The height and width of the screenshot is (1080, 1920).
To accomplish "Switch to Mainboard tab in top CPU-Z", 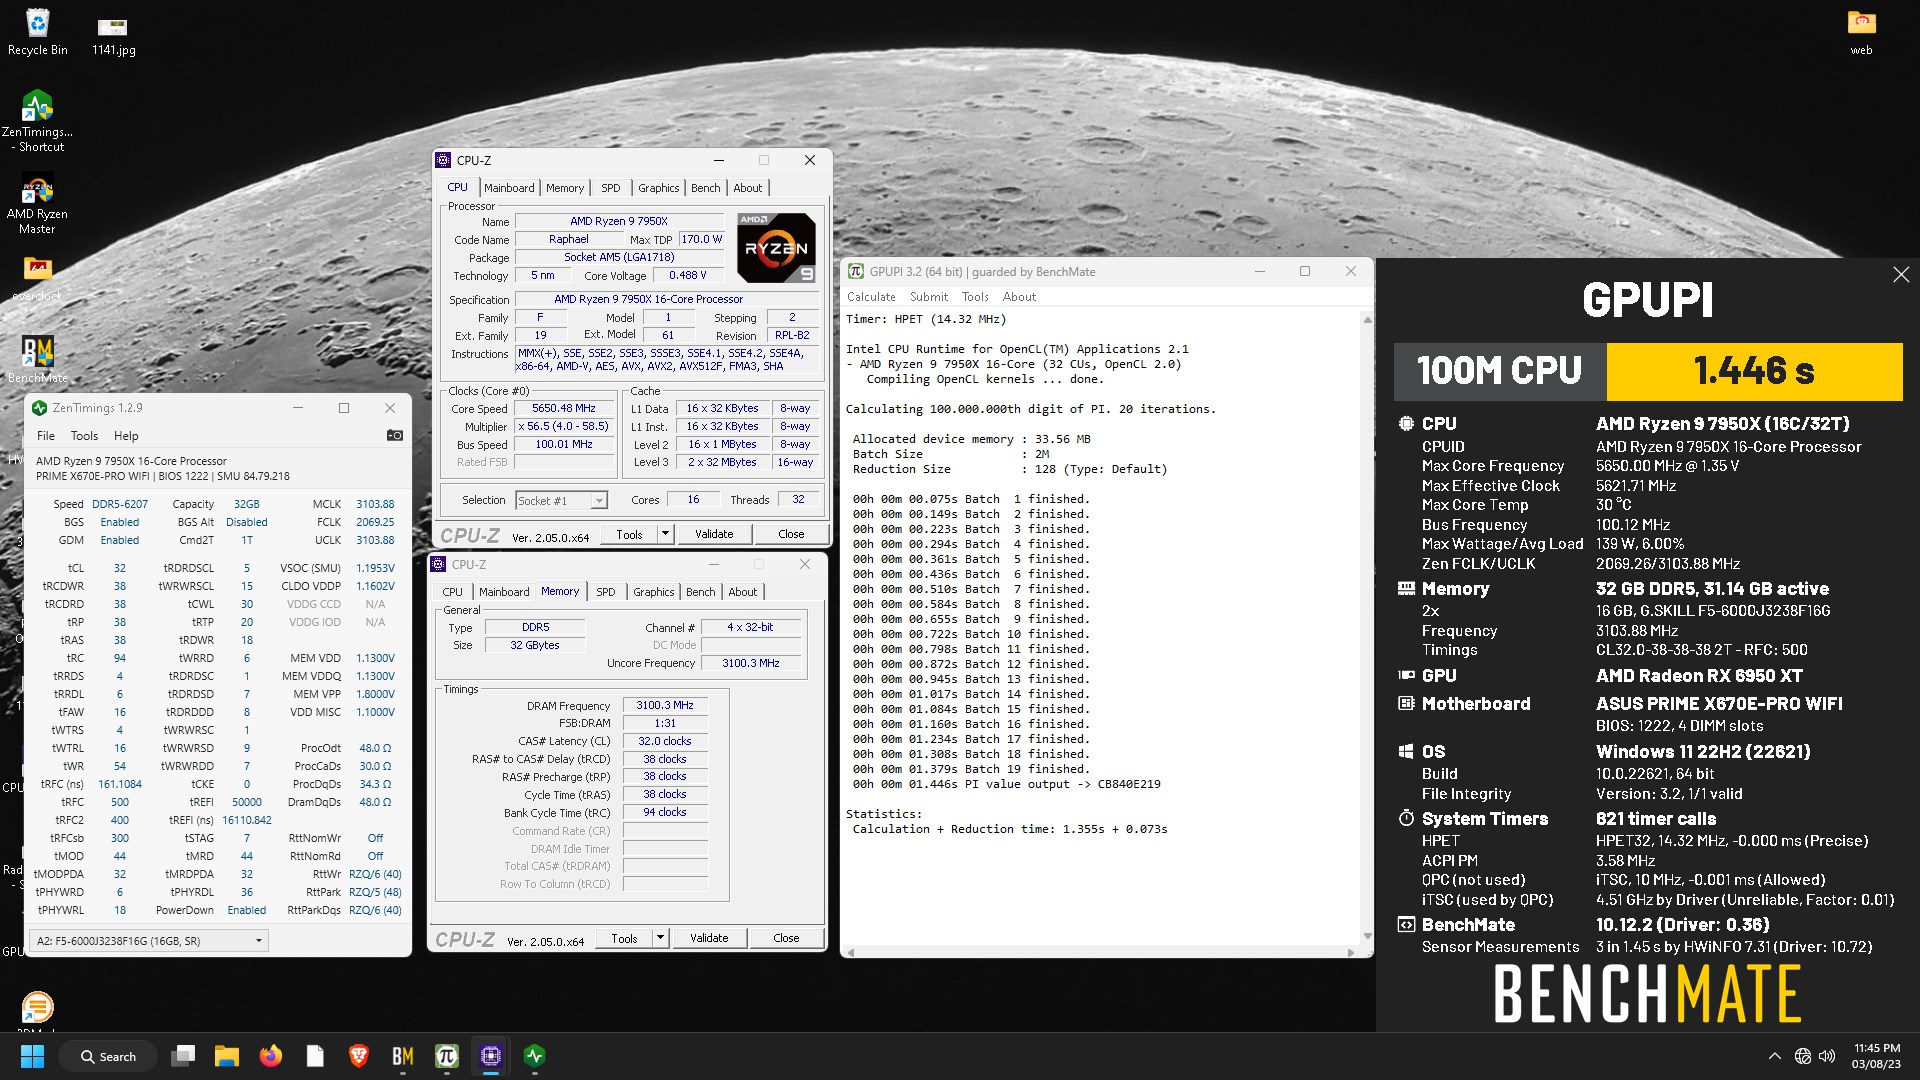I will (x=509, y=188).
